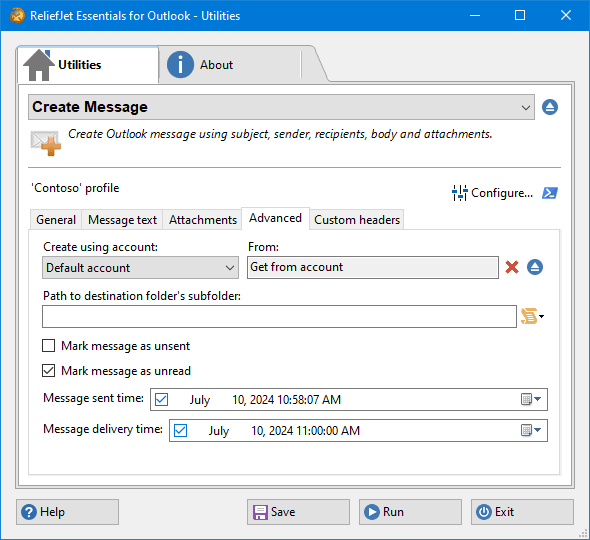The image size is (590, 540).
Task: Click the red X to clear From field
Action: [512, 267]
